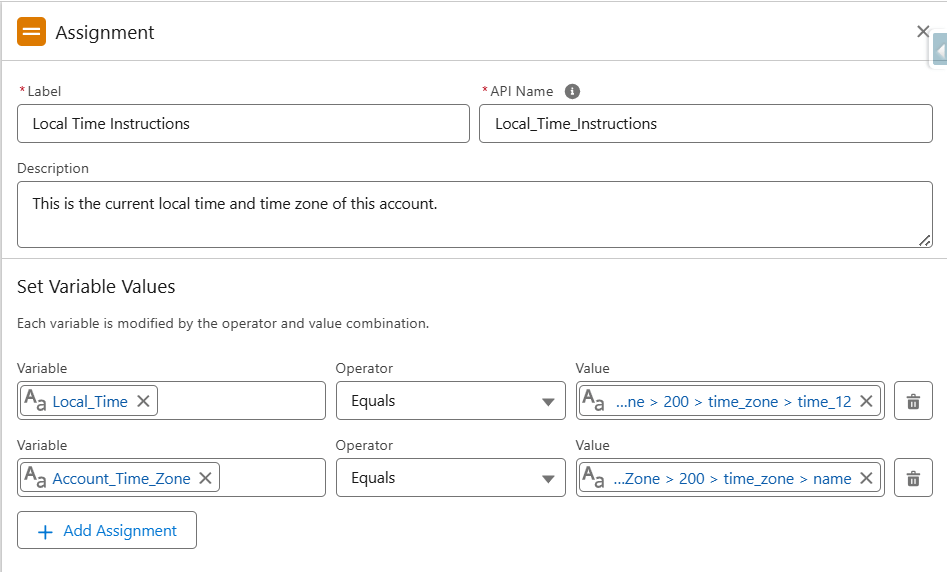Click the orange Assignment element icon

tap(31, 32)
